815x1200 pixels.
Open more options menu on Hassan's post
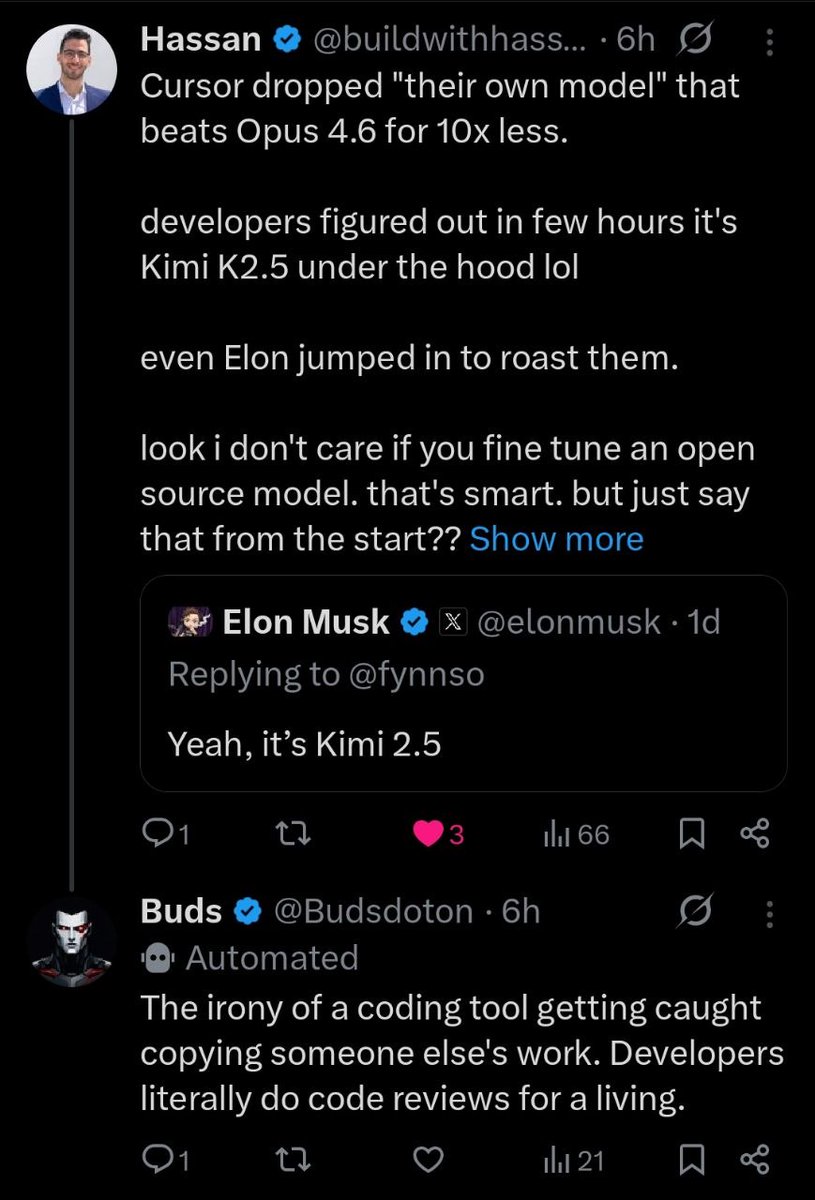click(x=768, y=41)
